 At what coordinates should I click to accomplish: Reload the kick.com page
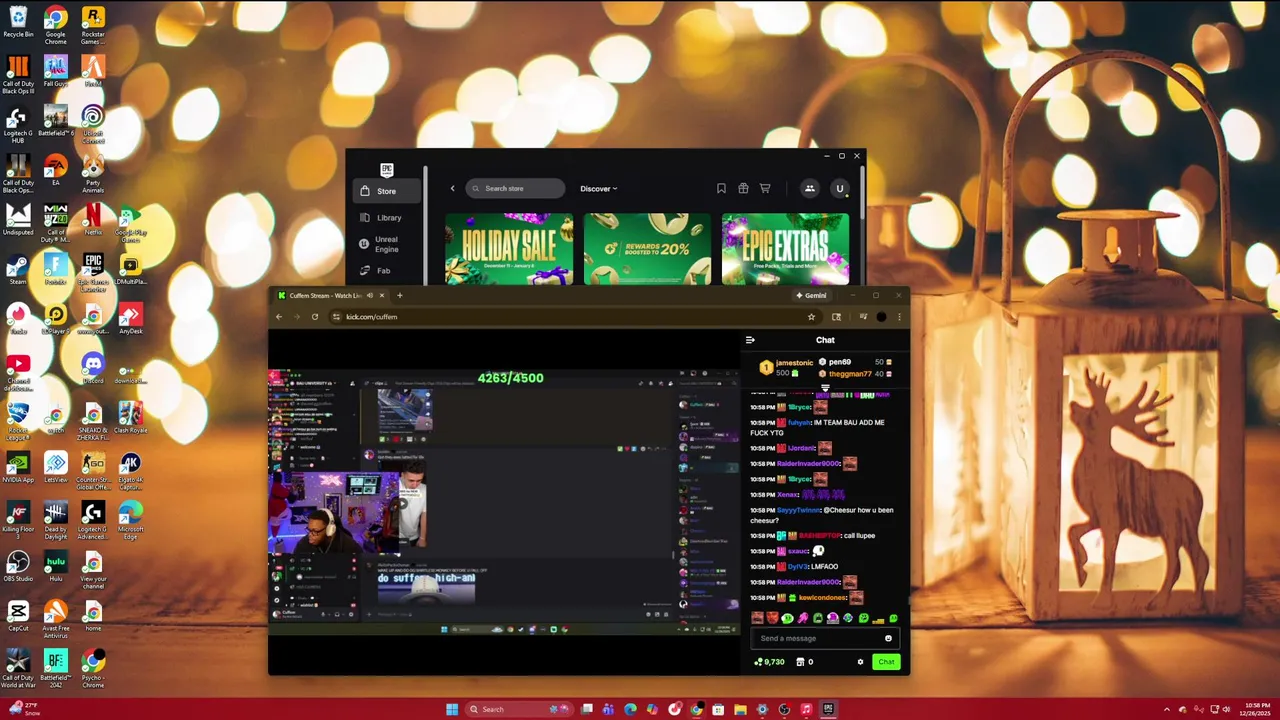pyautogui.click(x=315, y=317)
